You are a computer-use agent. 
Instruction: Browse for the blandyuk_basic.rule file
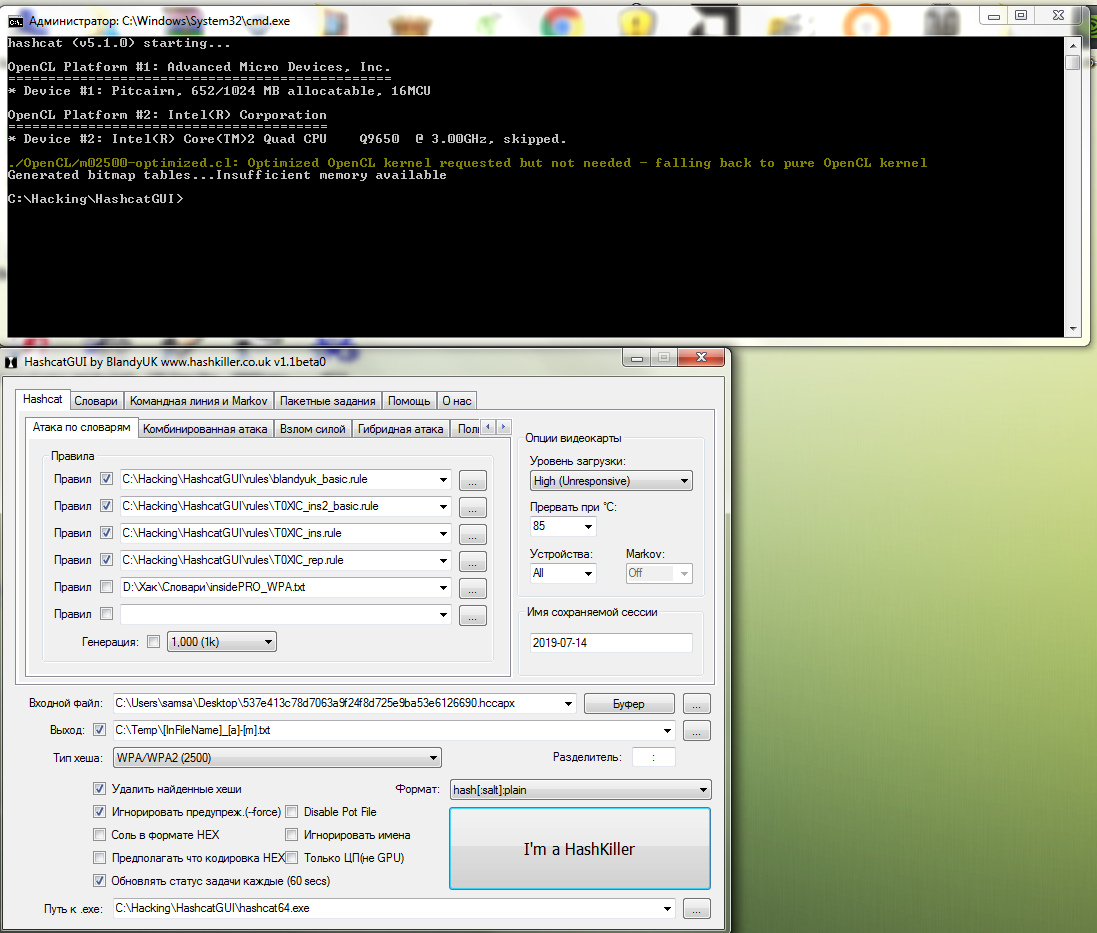coord(472,480)
